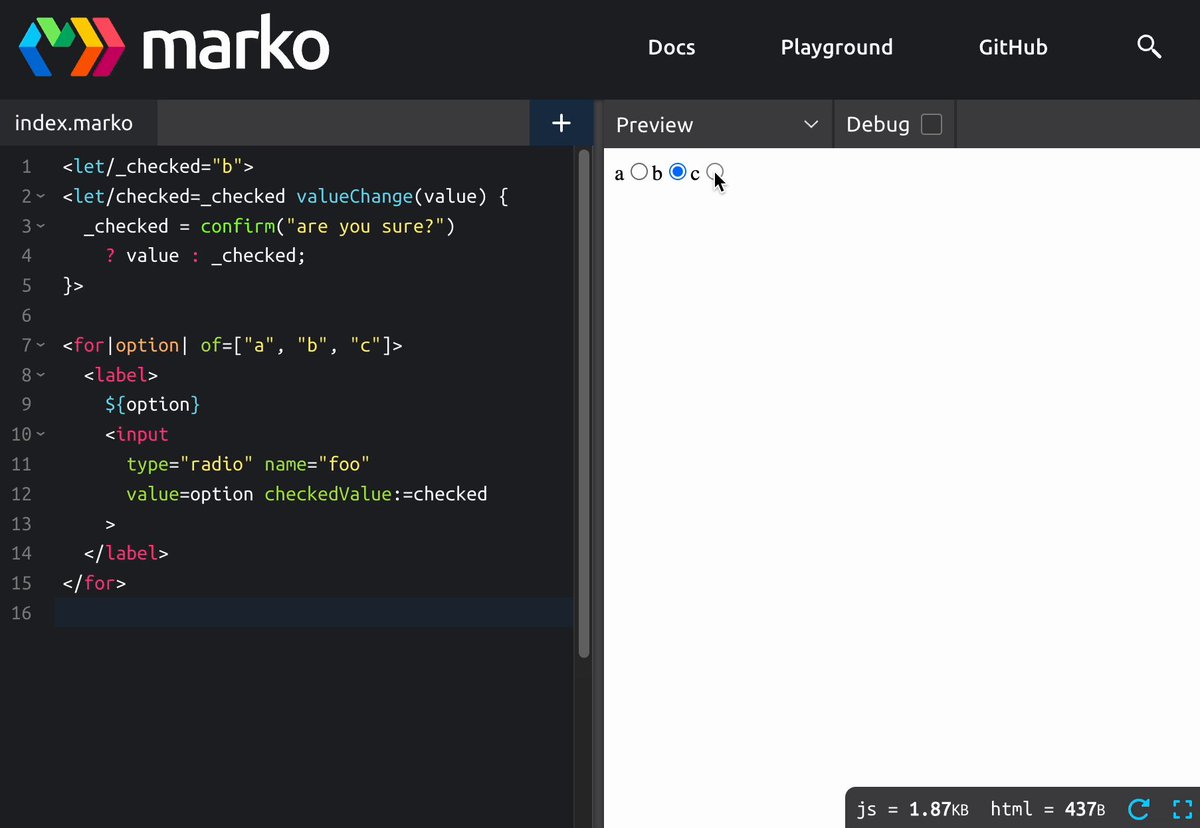Fold the label block at line 8

(x=41, y=375)
